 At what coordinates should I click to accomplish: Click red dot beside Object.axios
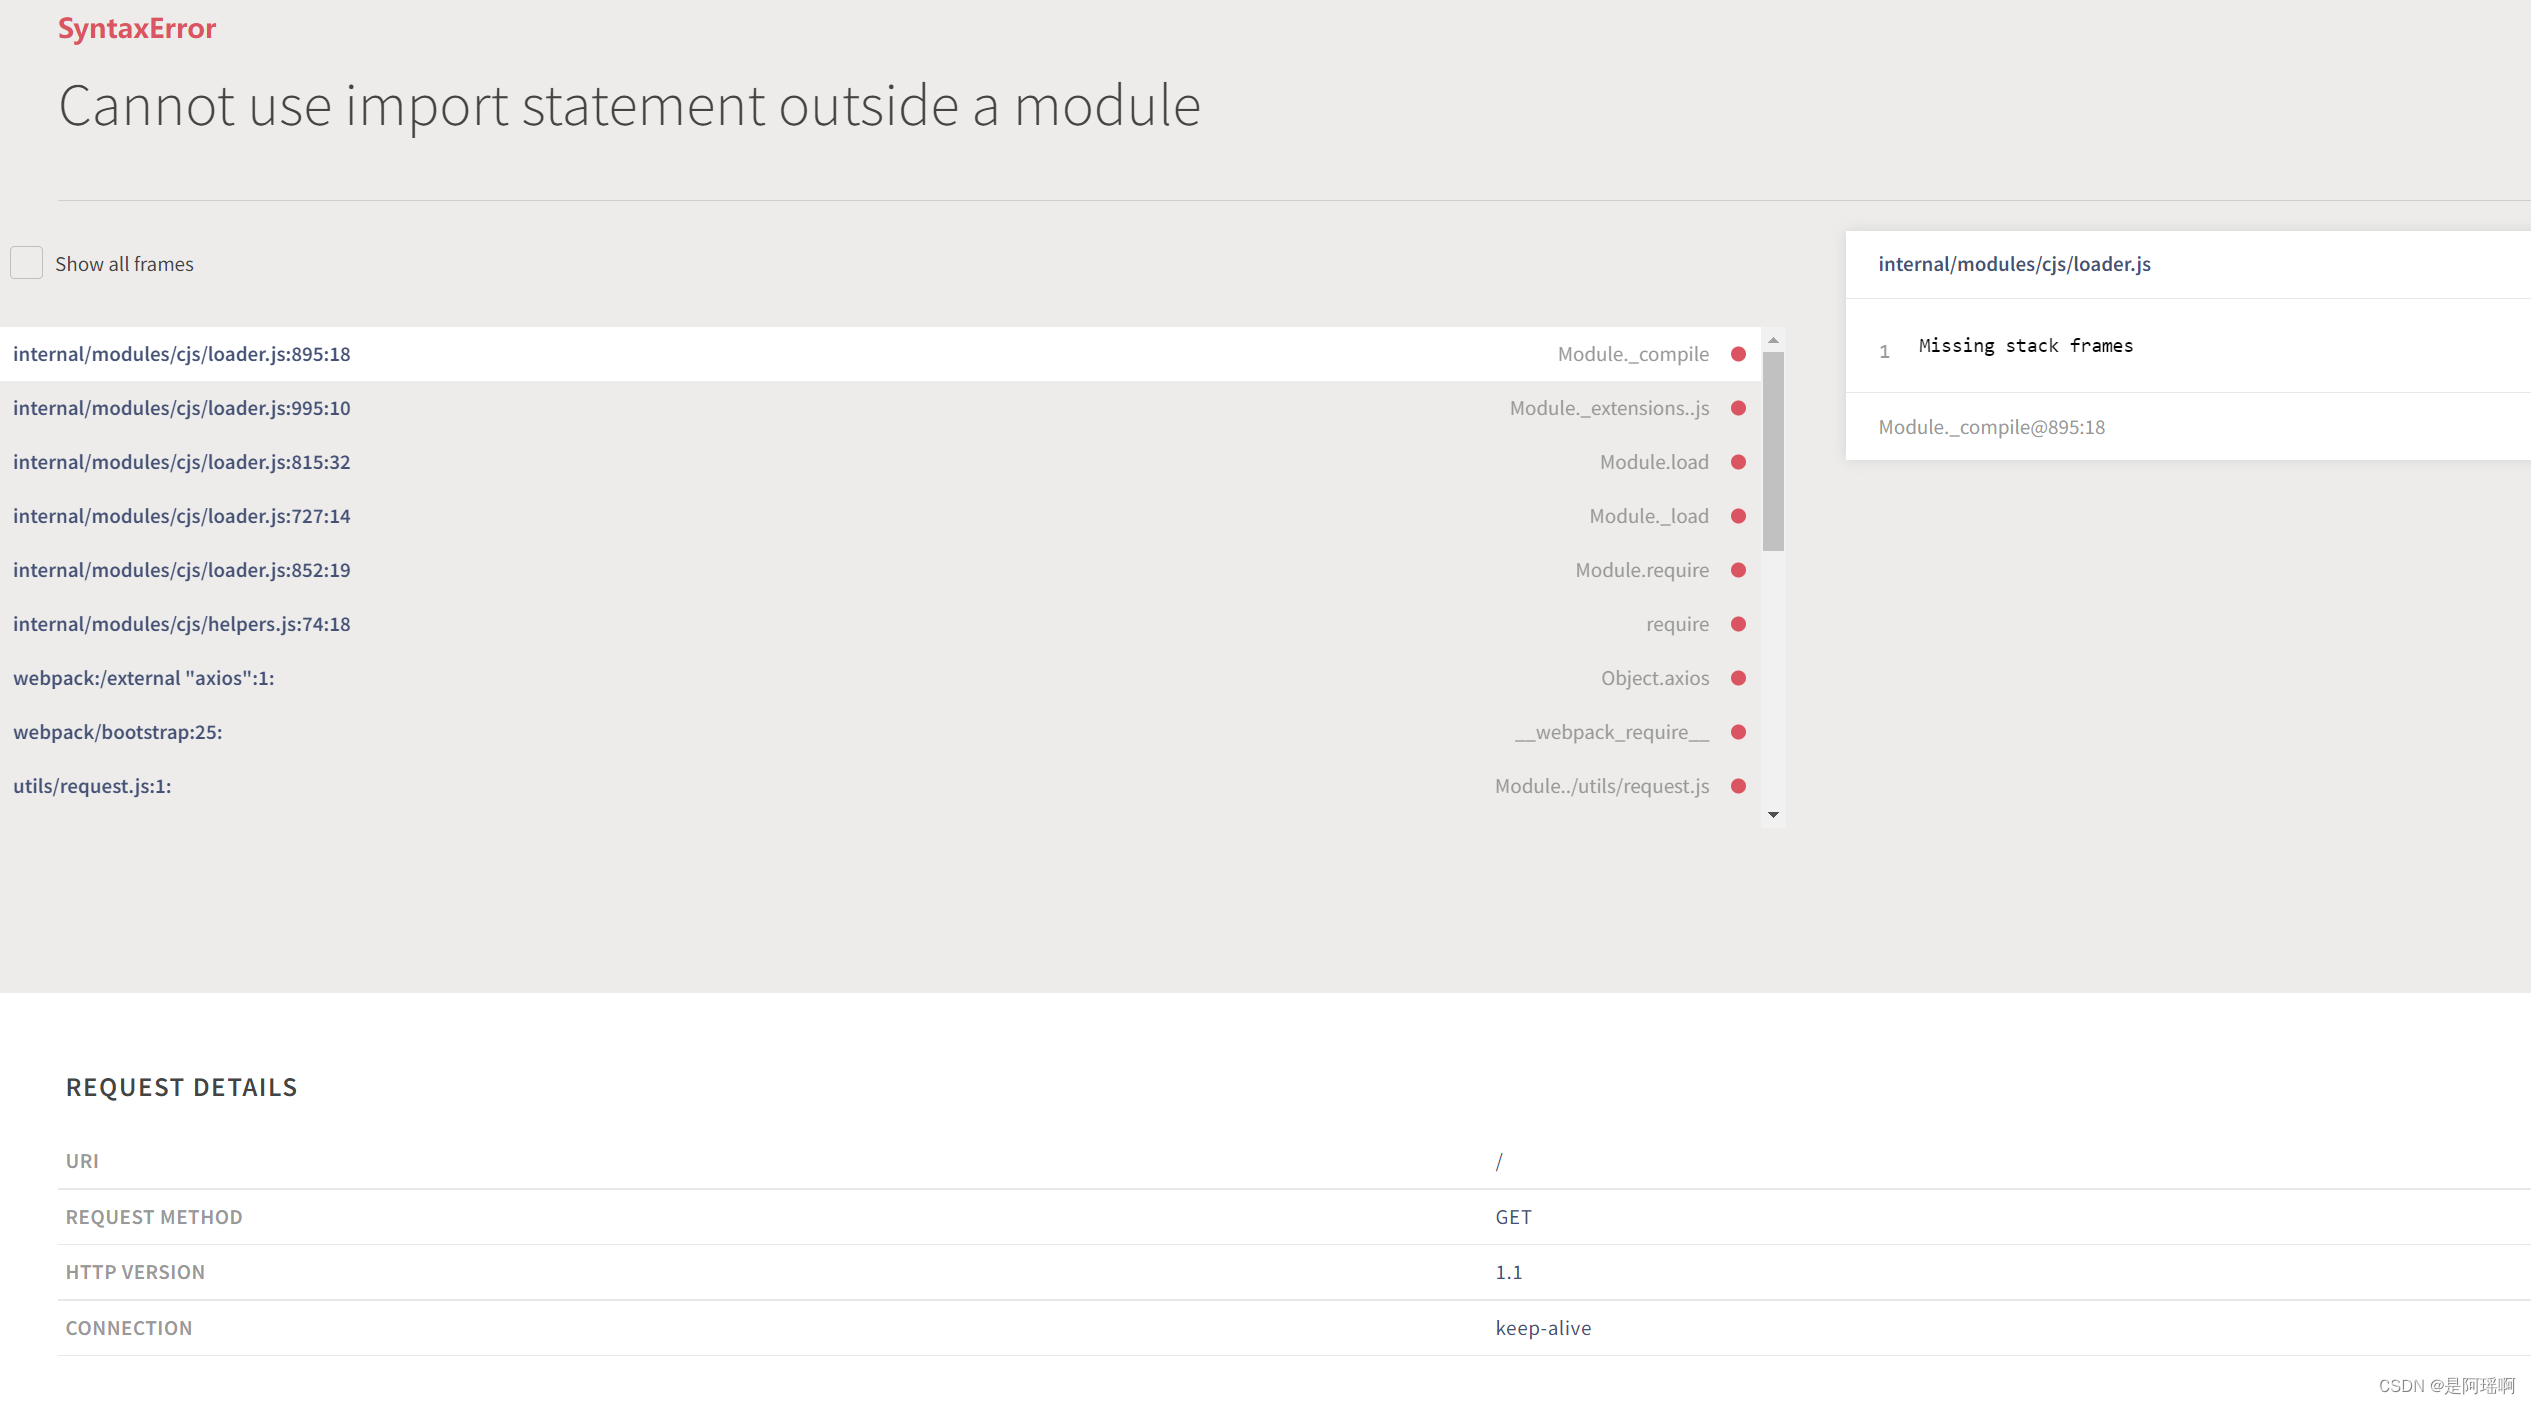pos(1738,678)
